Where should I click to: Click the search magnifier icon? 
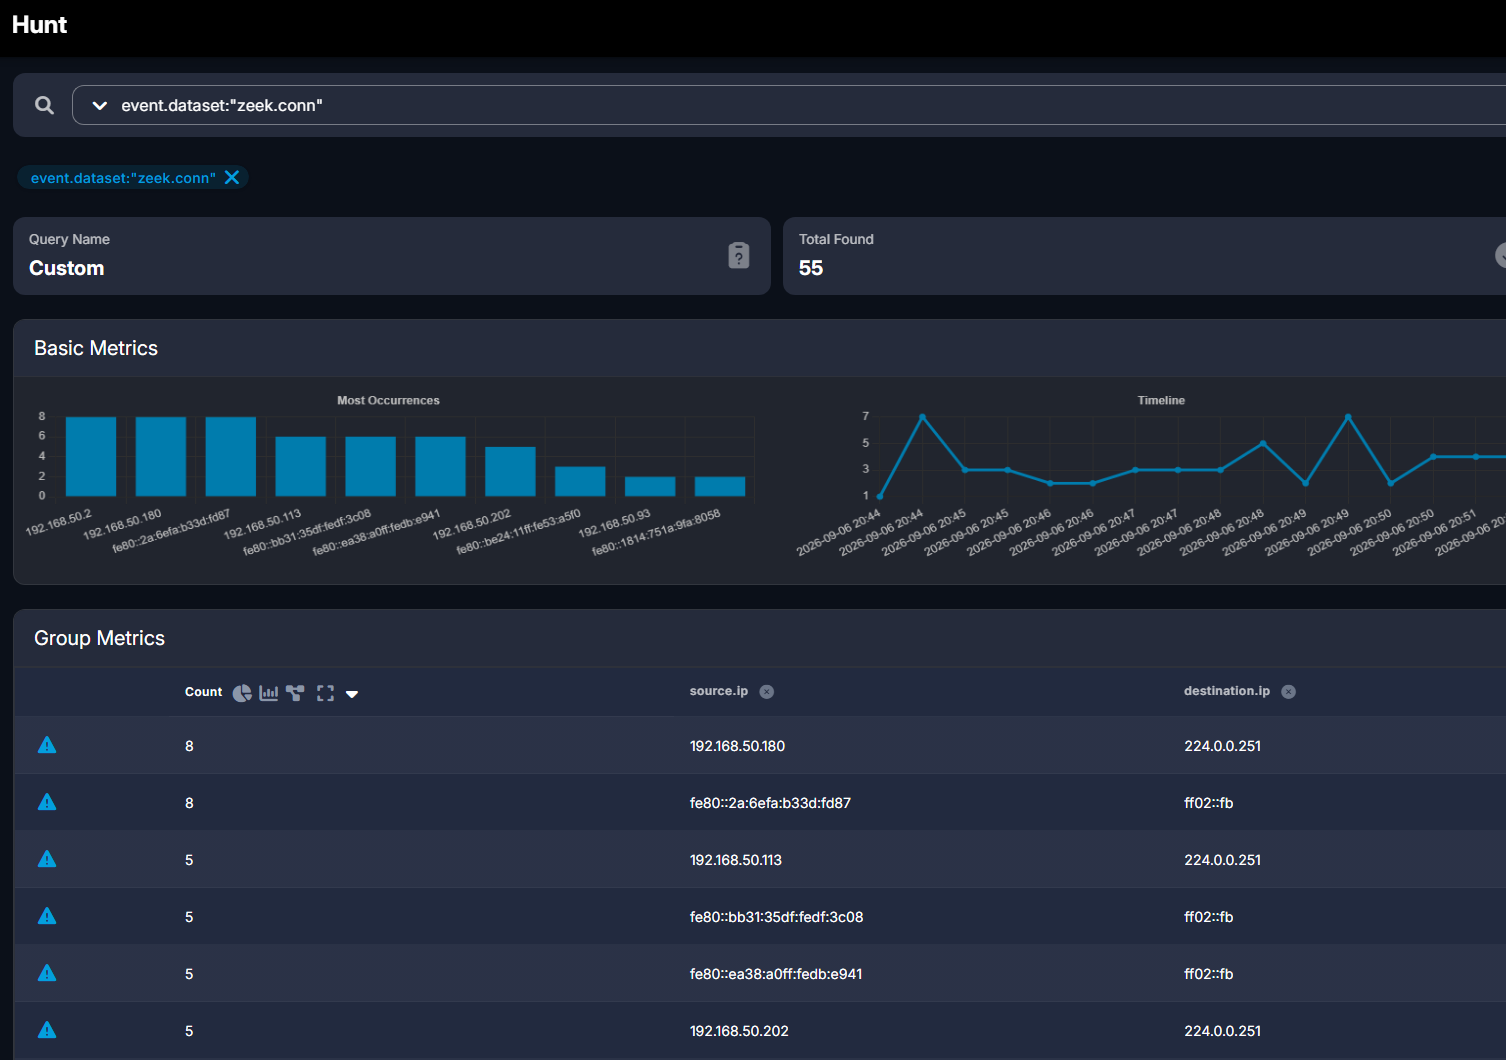click(44, 105)
